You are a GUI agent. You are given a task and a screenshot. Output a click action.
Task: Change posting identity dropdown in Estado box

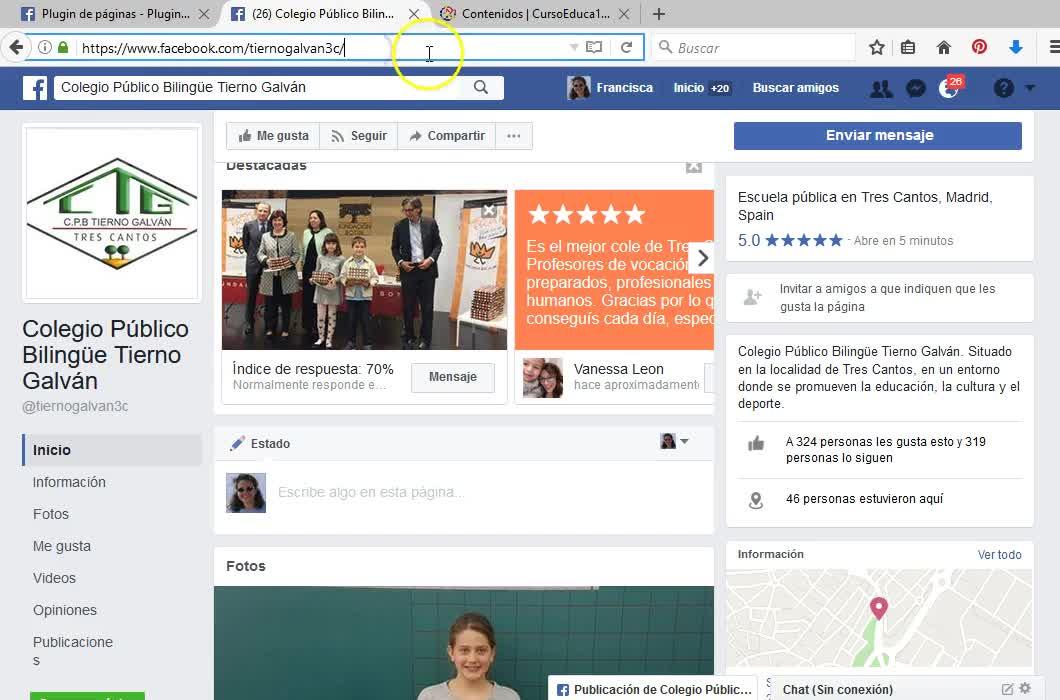(674, 441)
